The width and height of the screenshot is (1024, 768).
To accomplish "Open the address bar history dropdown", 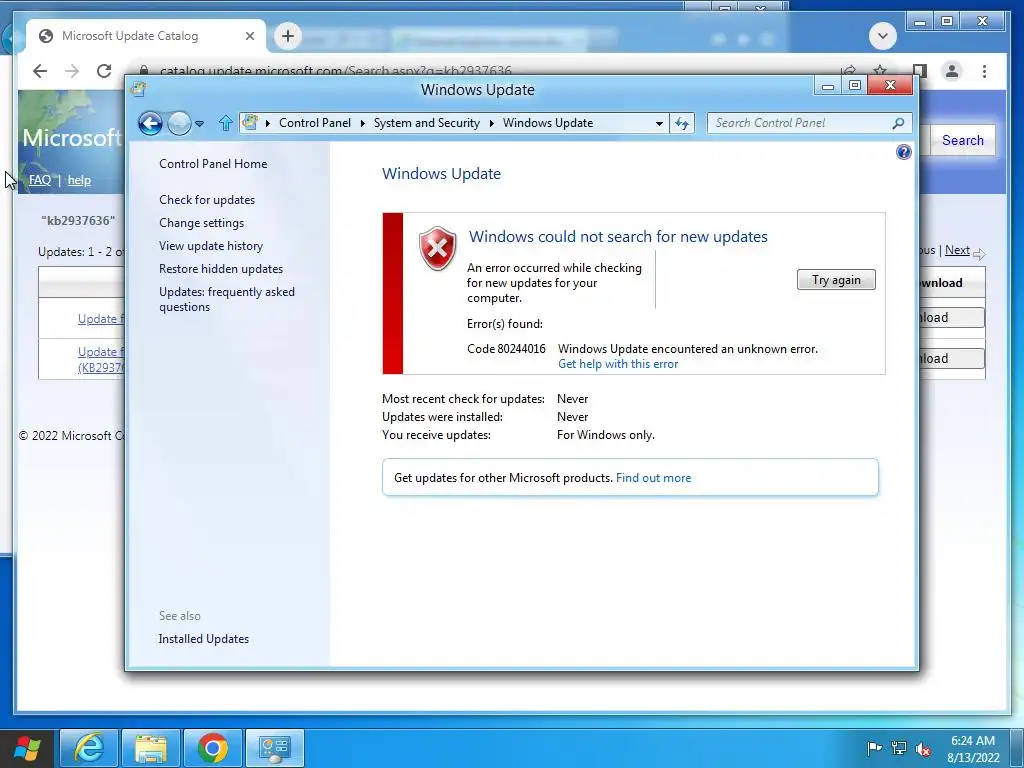I will (659, 123).
